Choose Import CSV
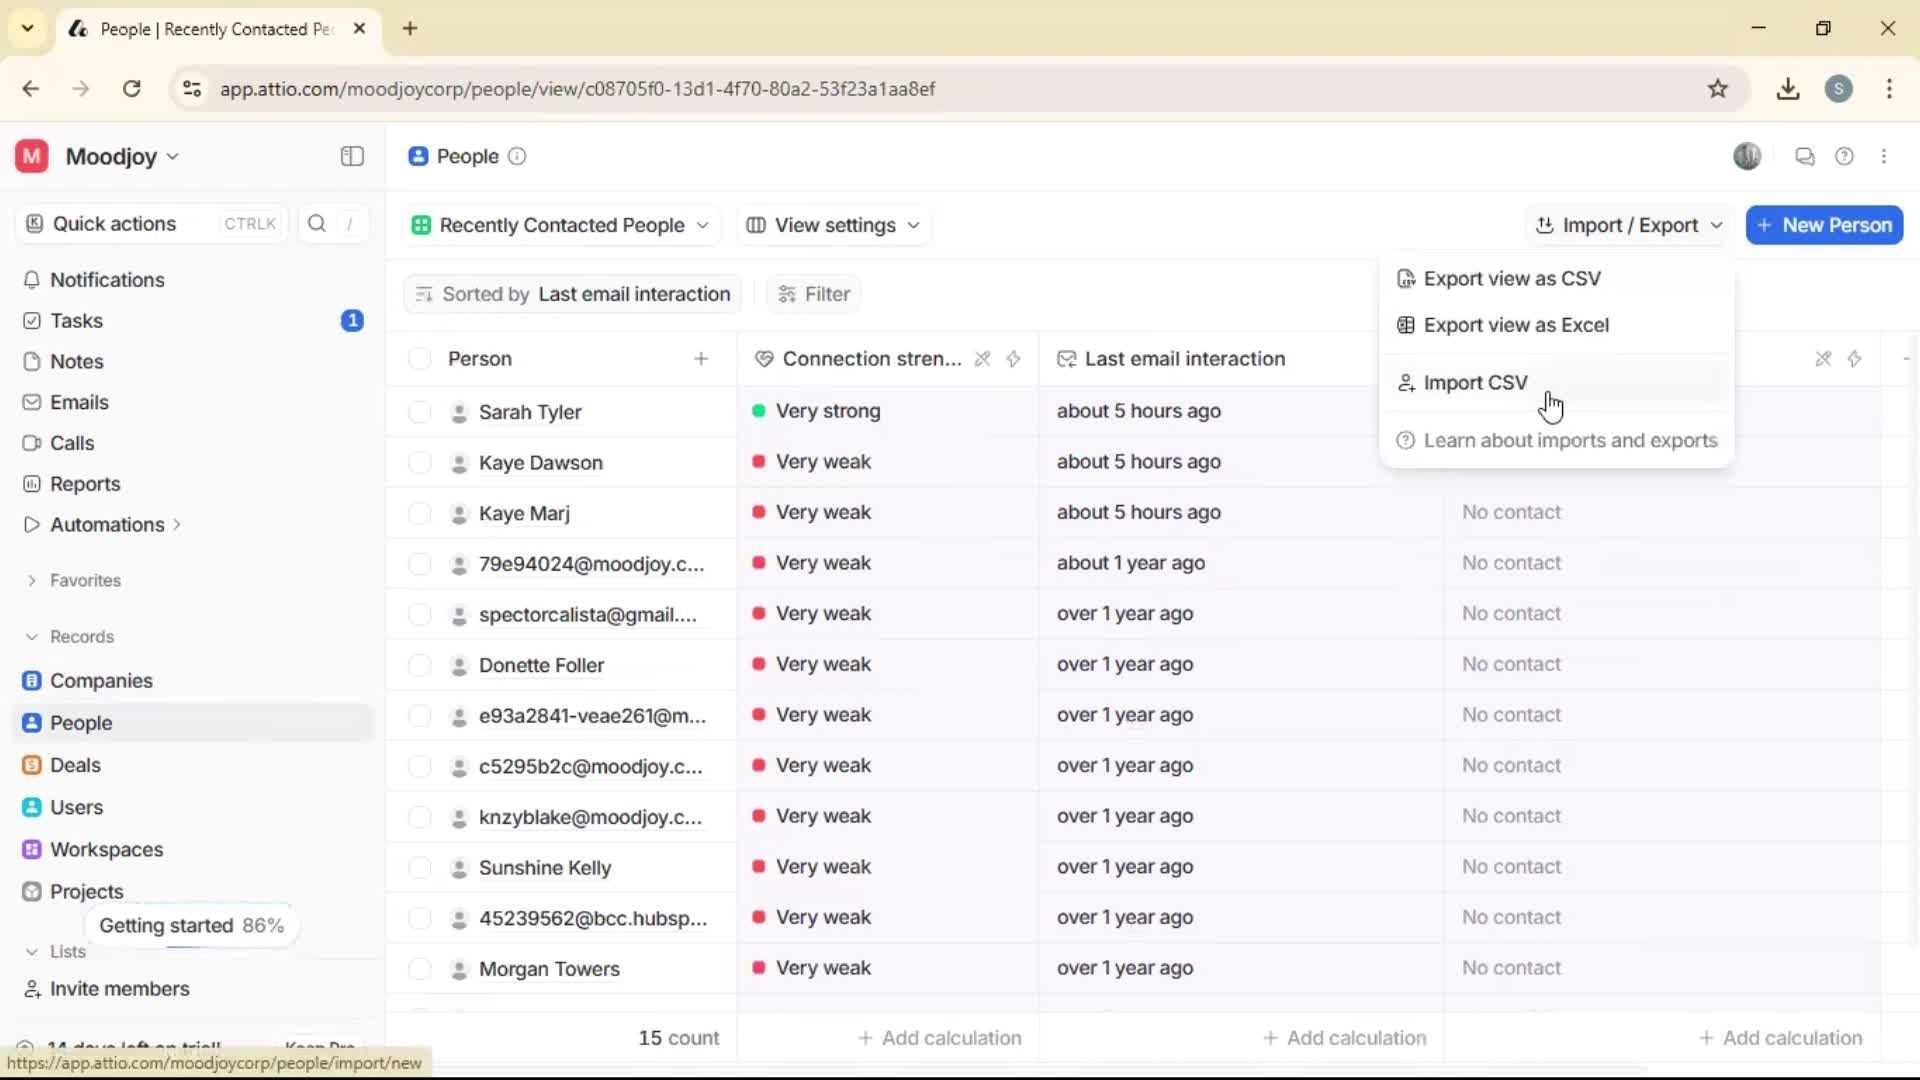This screenshot has height=1080, width=1920. tap(1555, 383)
